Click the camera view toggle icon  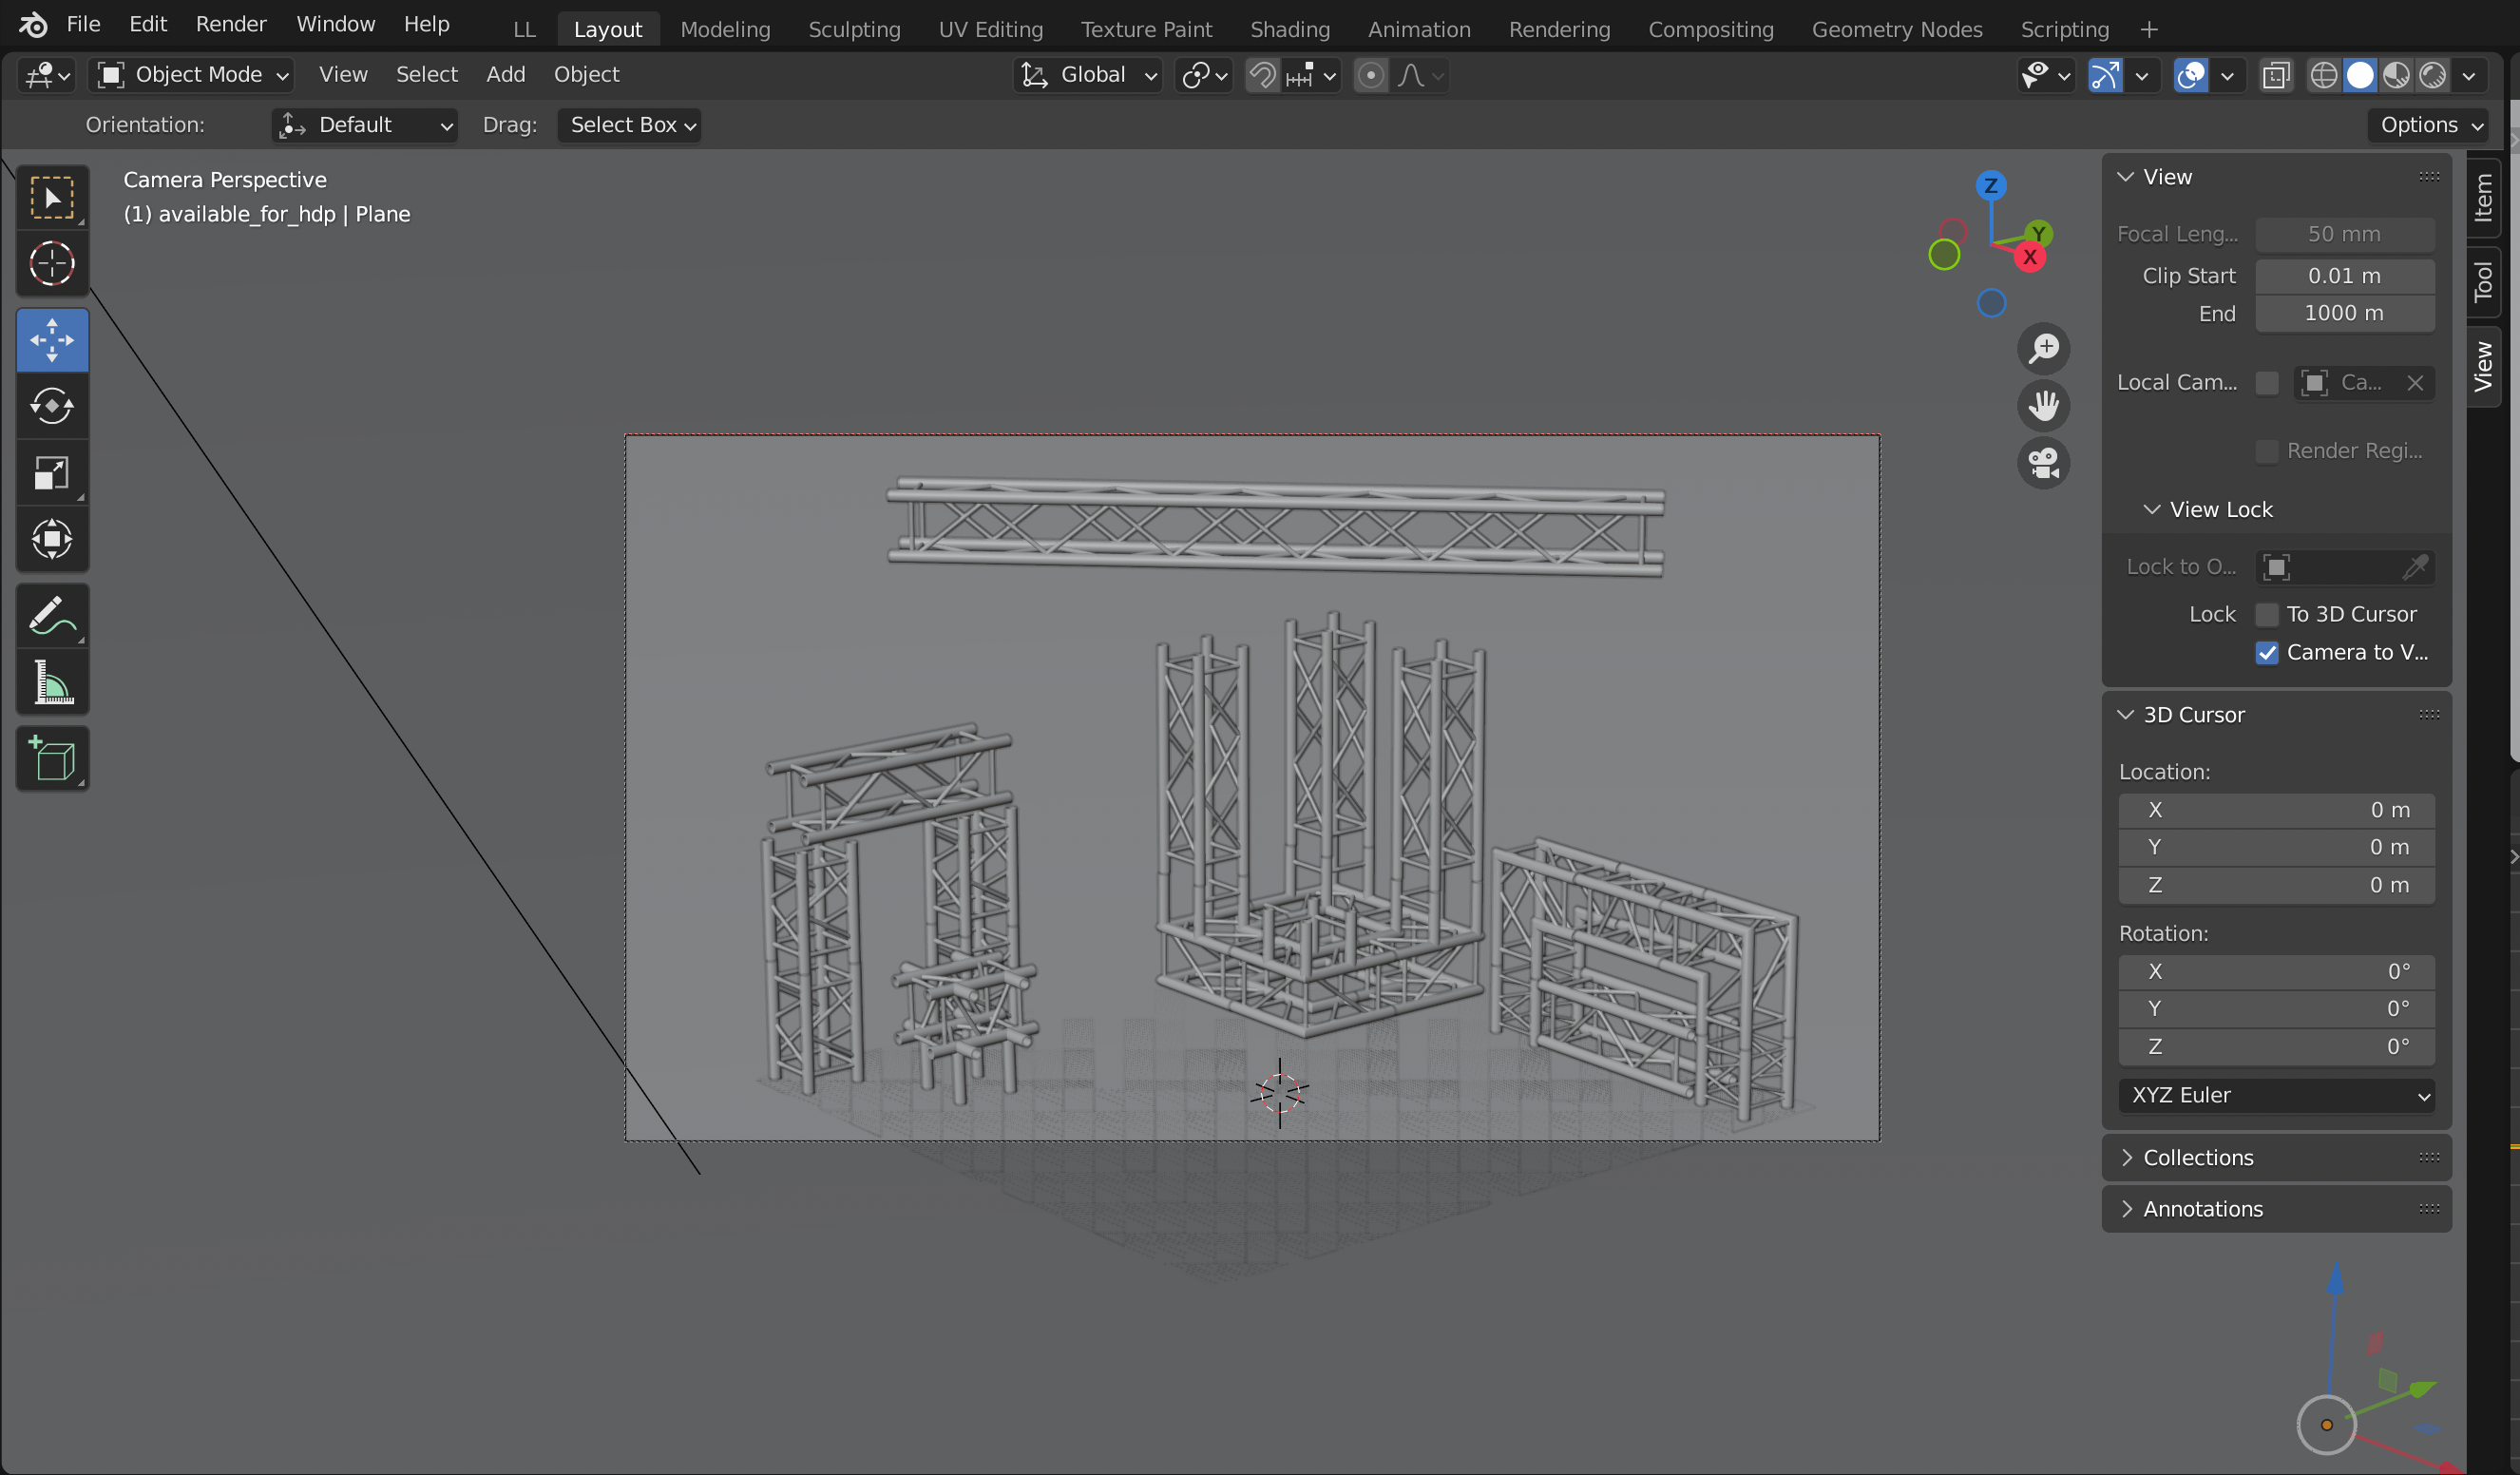tap(2043, 463)
